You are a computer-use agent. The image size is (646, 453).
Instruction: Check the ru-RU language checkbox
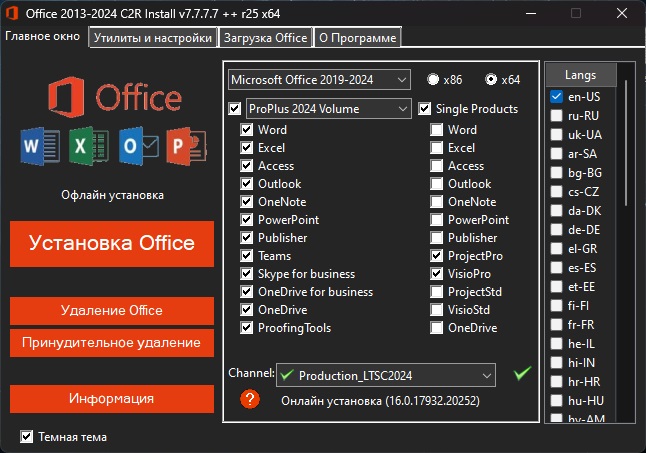click(x=556, y=116)
